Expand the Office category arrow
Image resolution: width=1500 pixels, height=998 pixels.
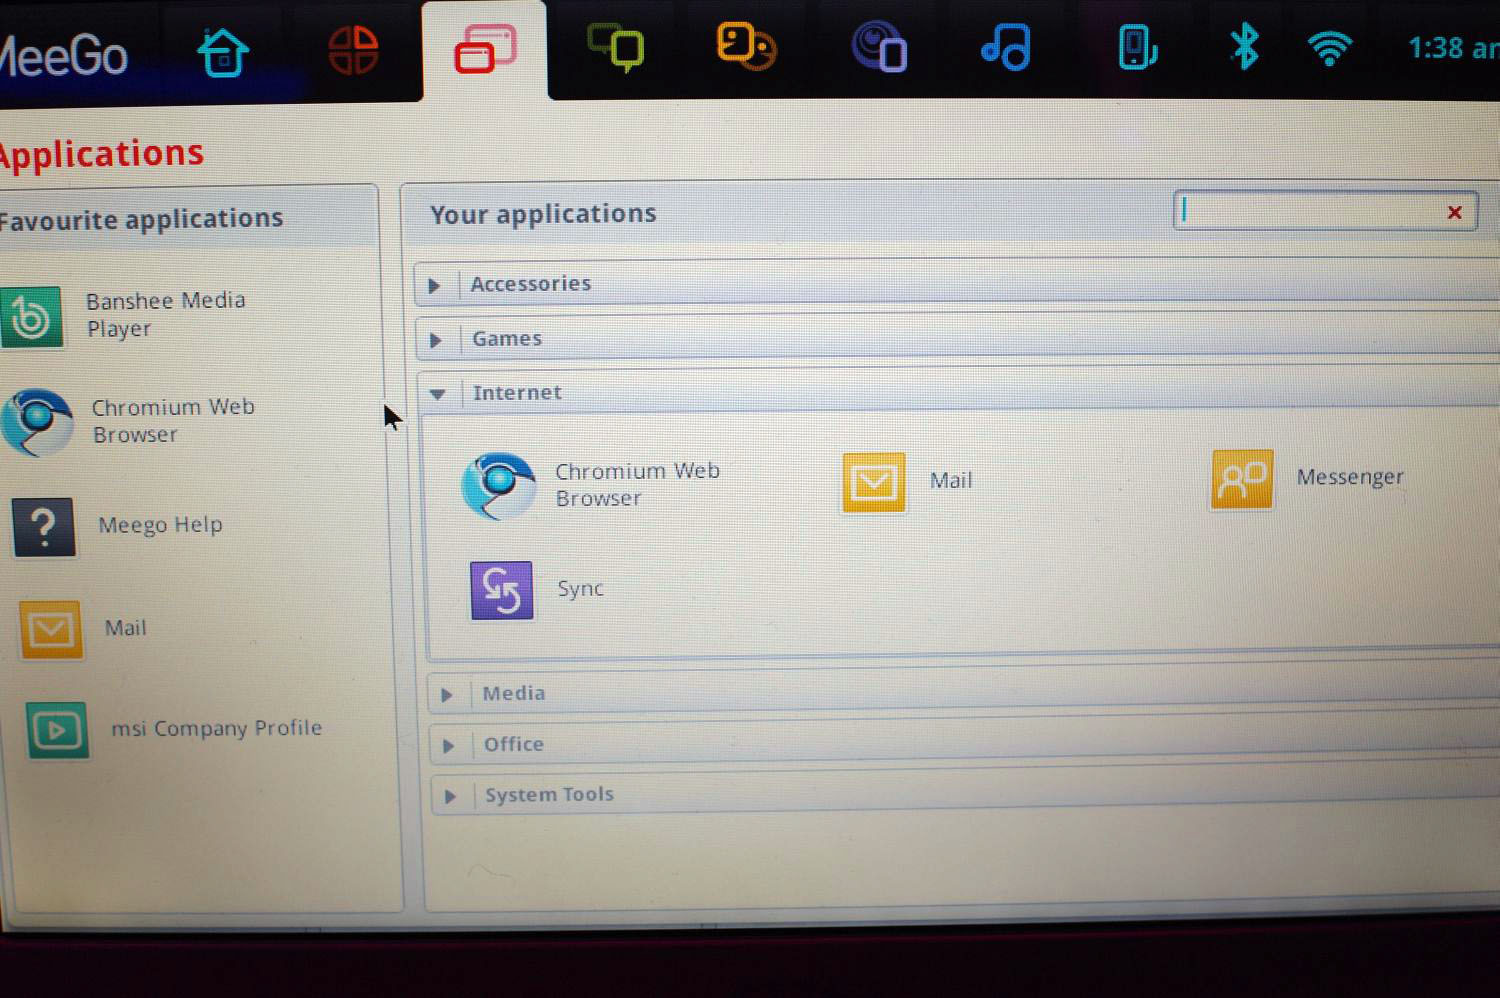click(x=449, y=745)
